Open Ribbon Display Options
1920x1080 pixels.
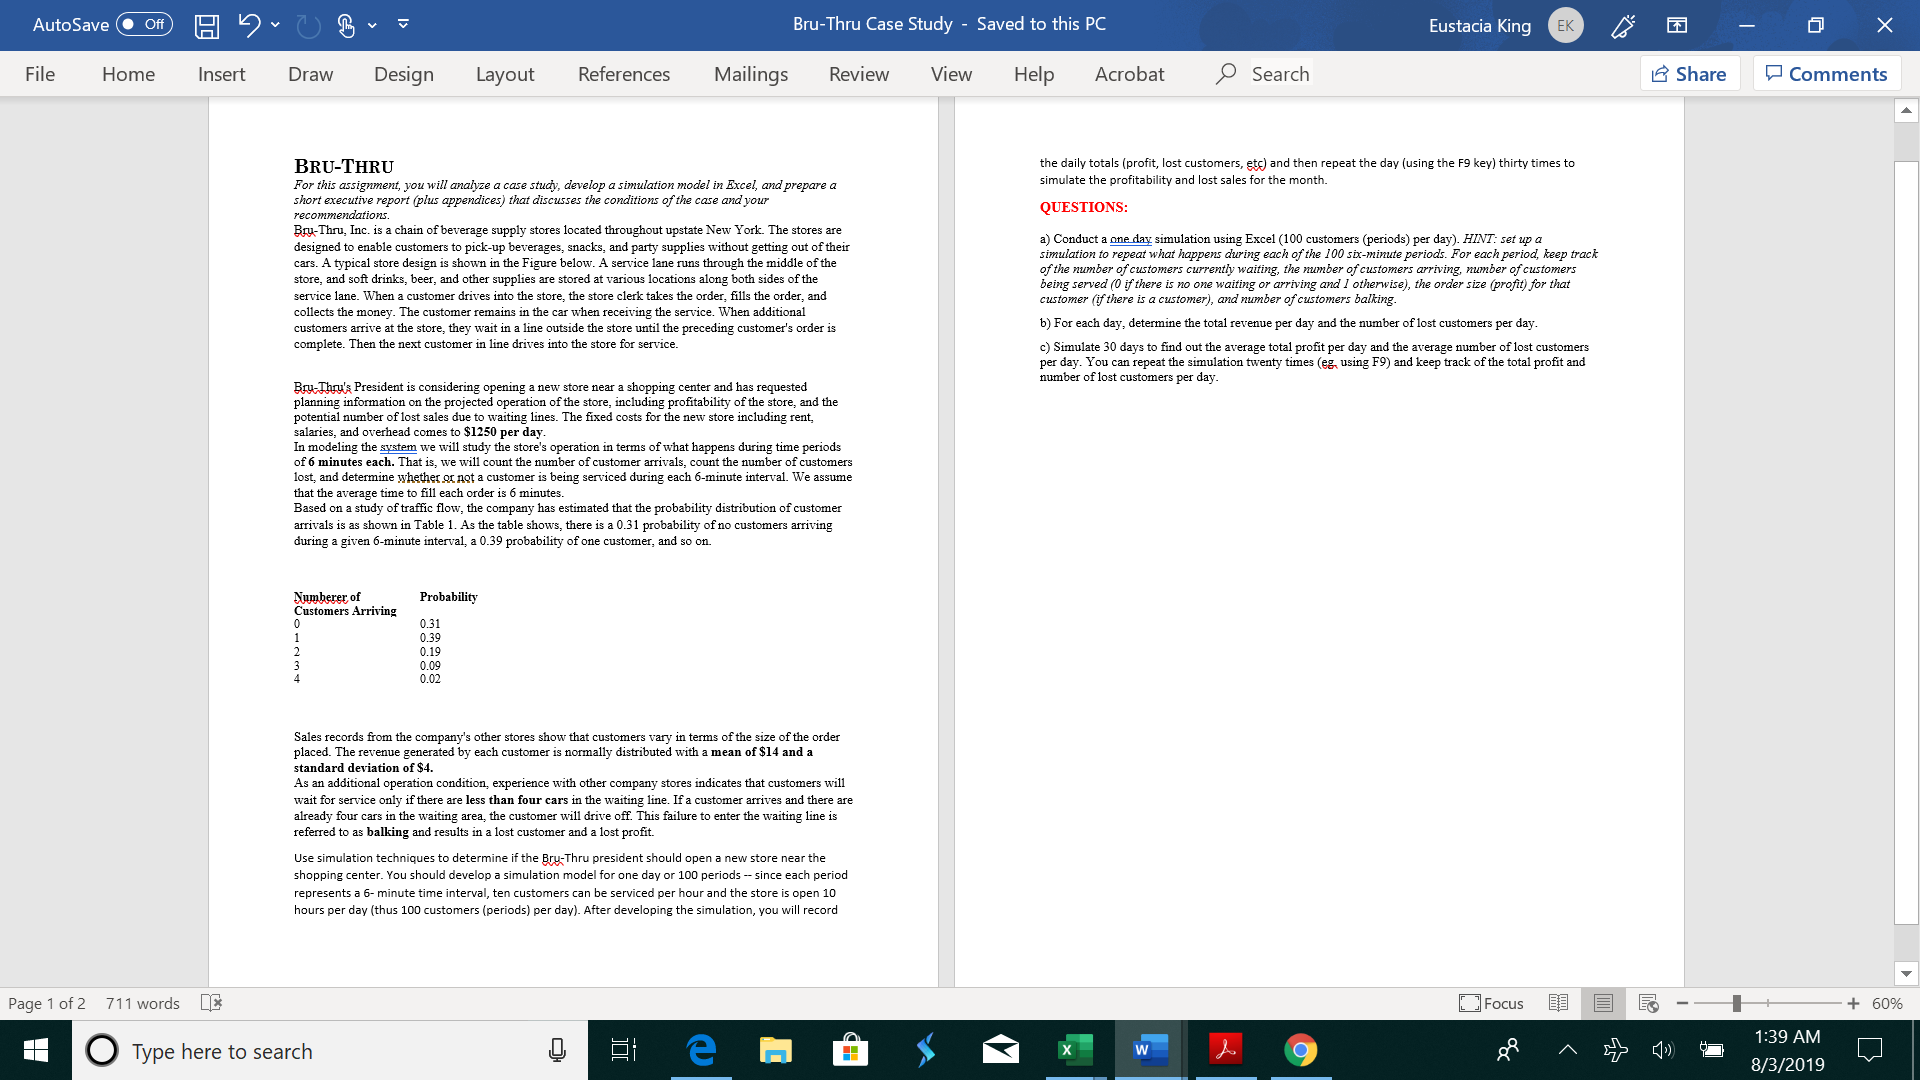(x=1677, y=25)
